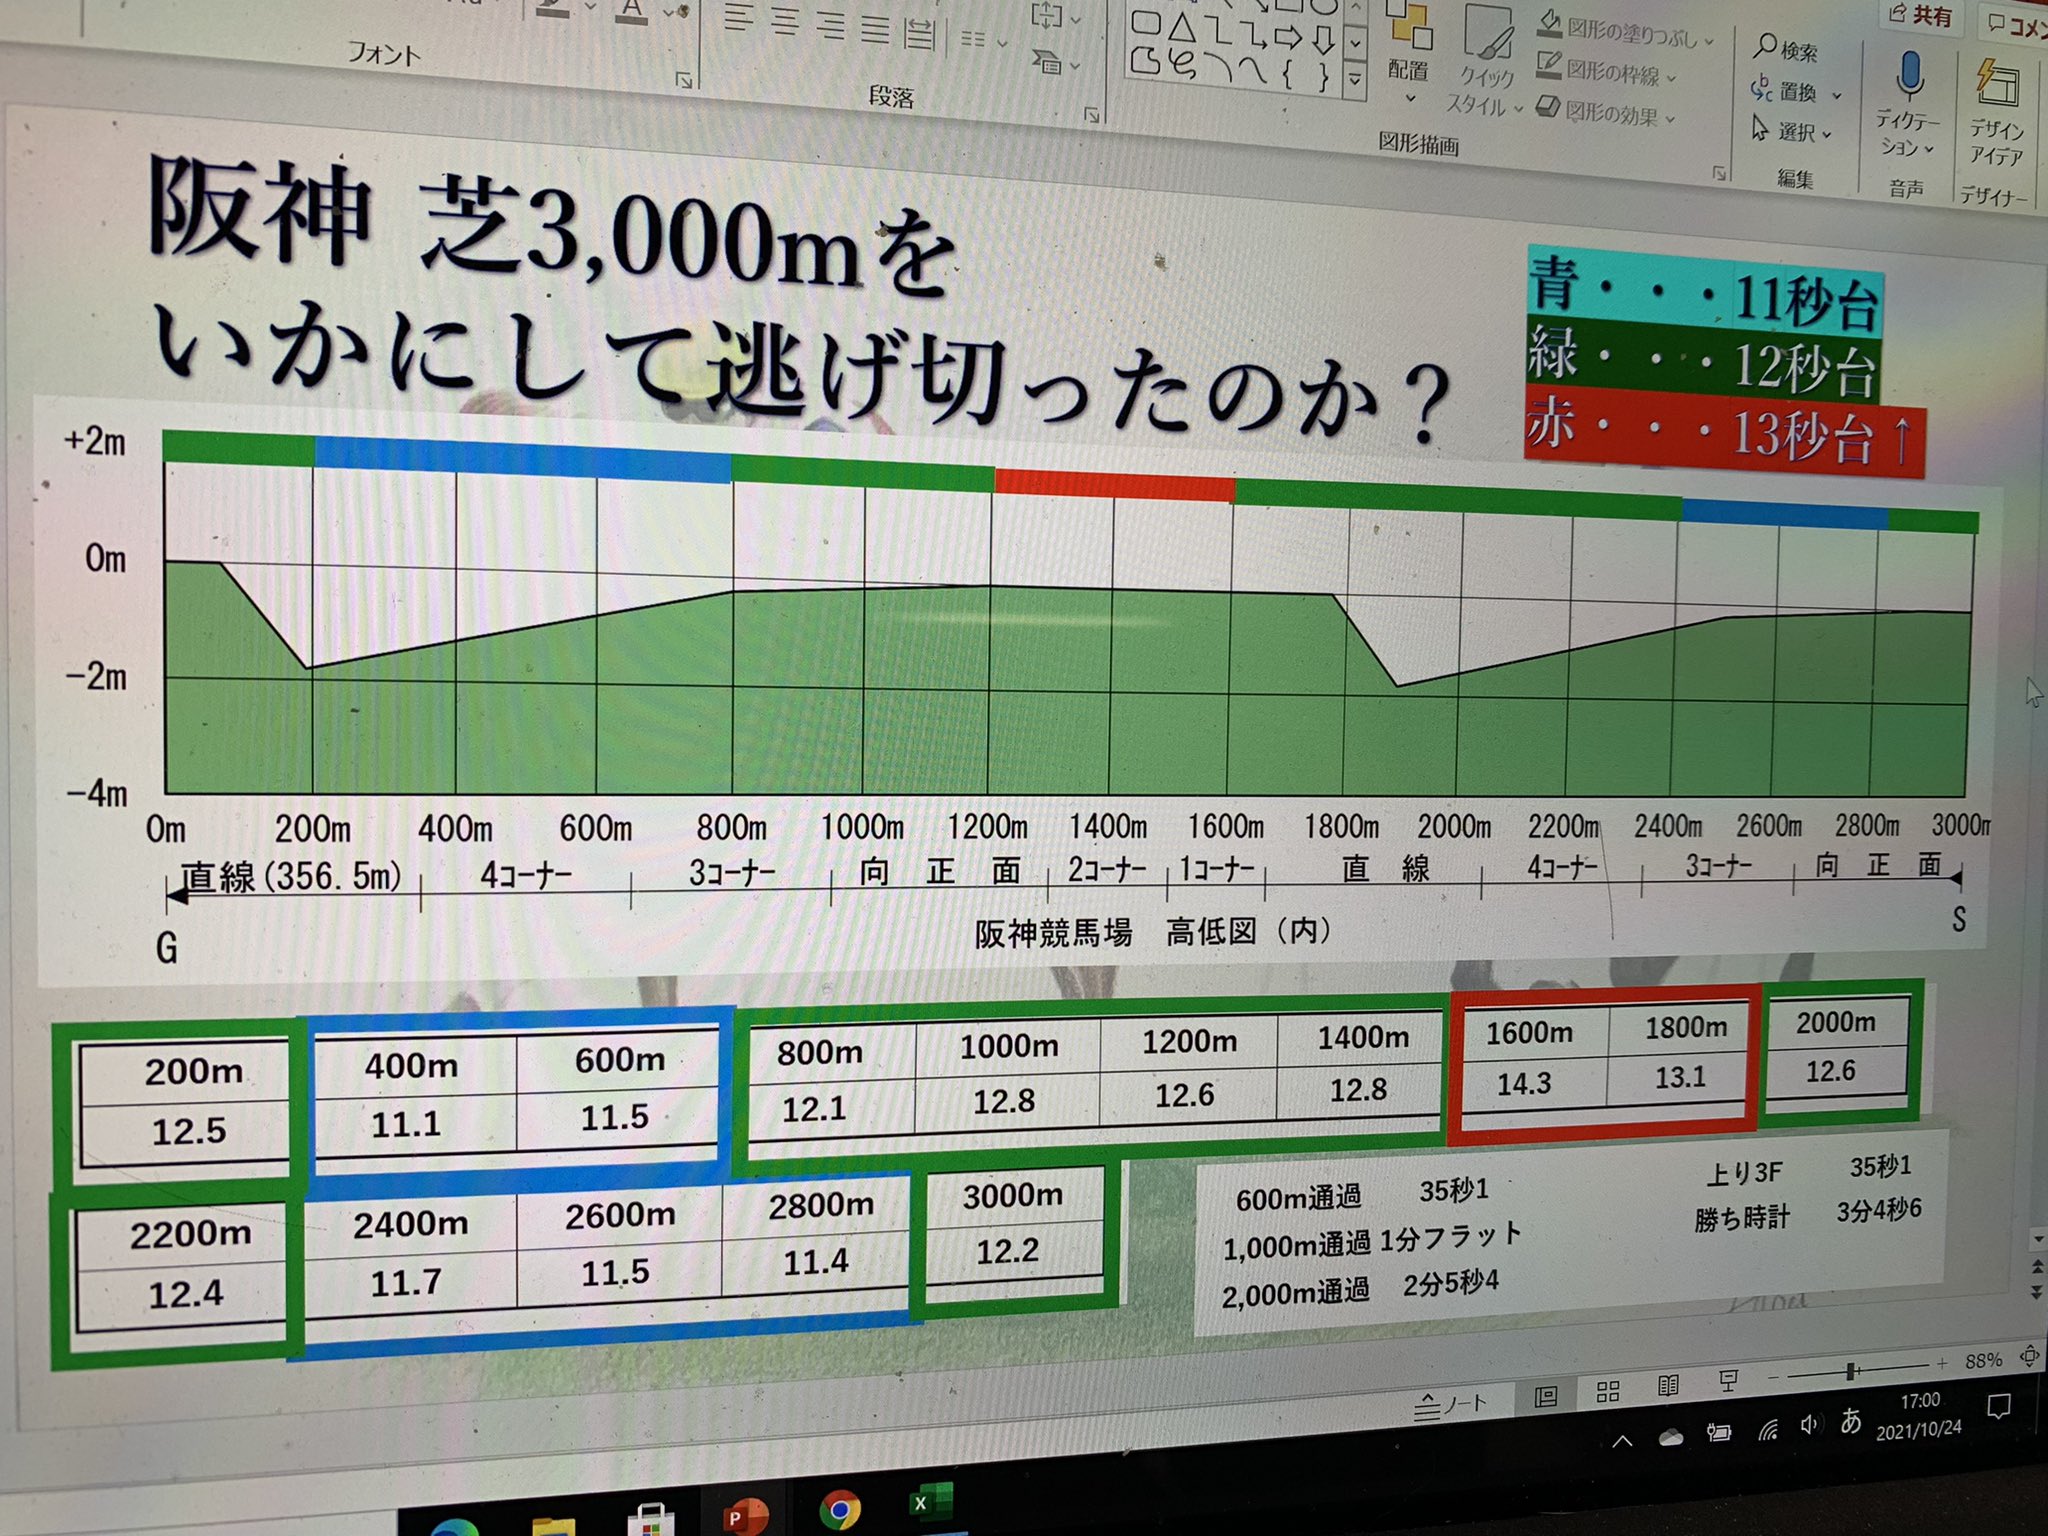This screenshot has height=1536, width=2048.
Task: Select the freeform scribble shape in gallery
Action: [1184, 65]
